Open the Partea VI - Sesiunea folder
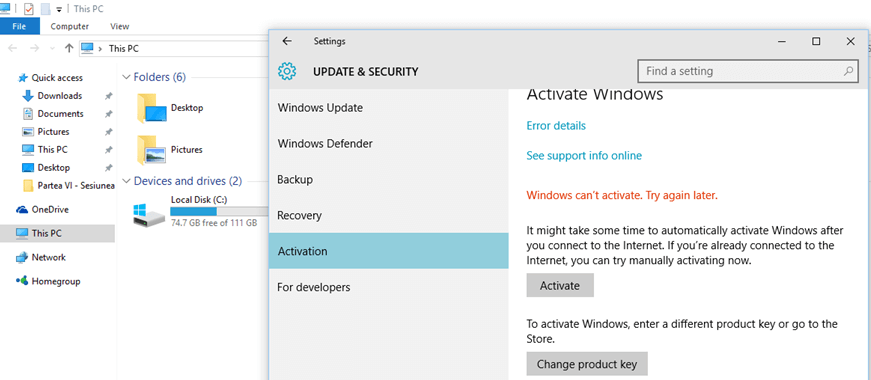This screenshot has height=380, width=871. (76, 186)
